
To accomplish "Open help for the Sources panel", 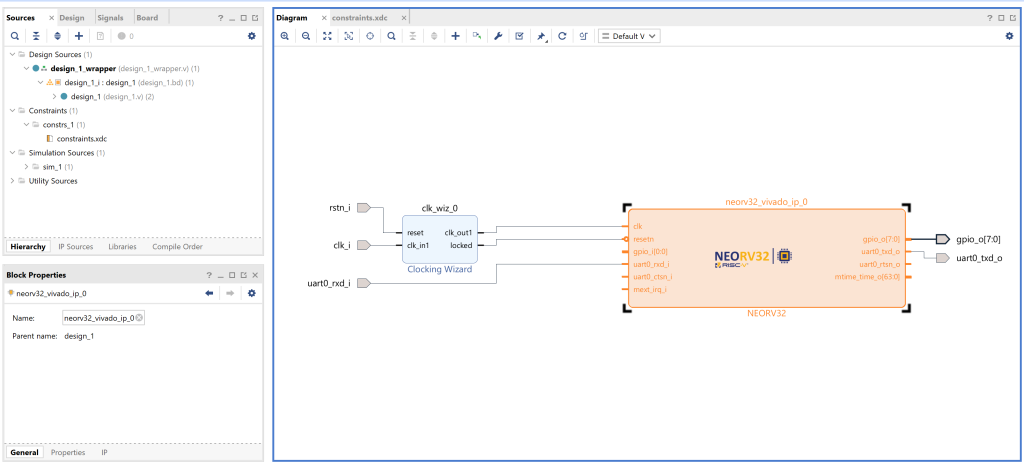I will tap(221, 18).
